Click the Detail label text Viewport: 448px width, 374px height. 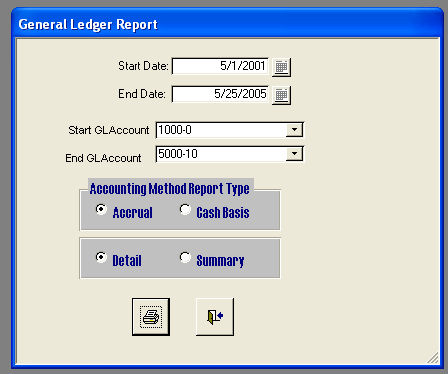[x=127, y=261]
